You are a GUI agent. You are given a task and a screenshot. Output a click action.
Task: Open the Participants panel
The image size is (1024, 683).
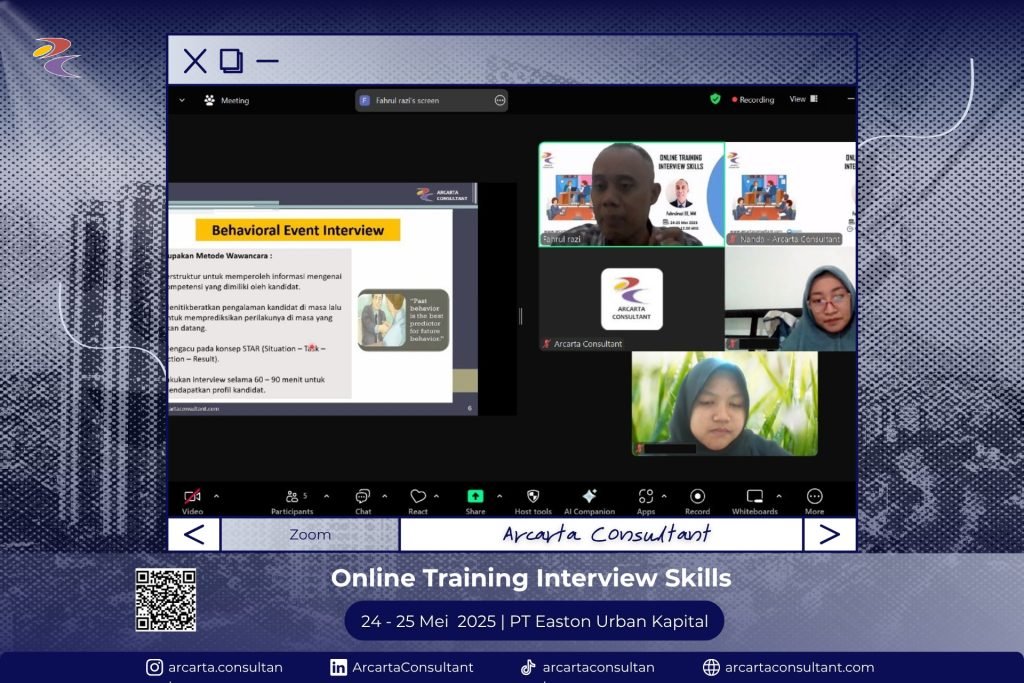291,497
